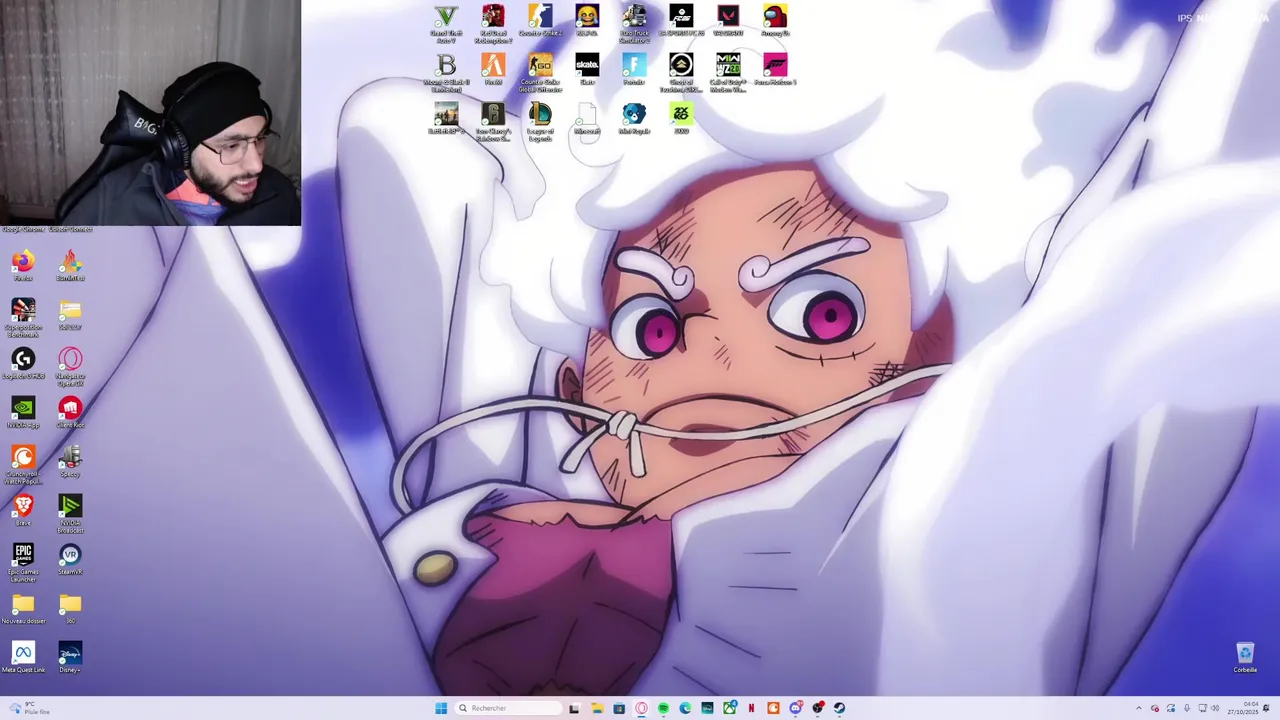Open File Explorer from the taskbar

597,708
